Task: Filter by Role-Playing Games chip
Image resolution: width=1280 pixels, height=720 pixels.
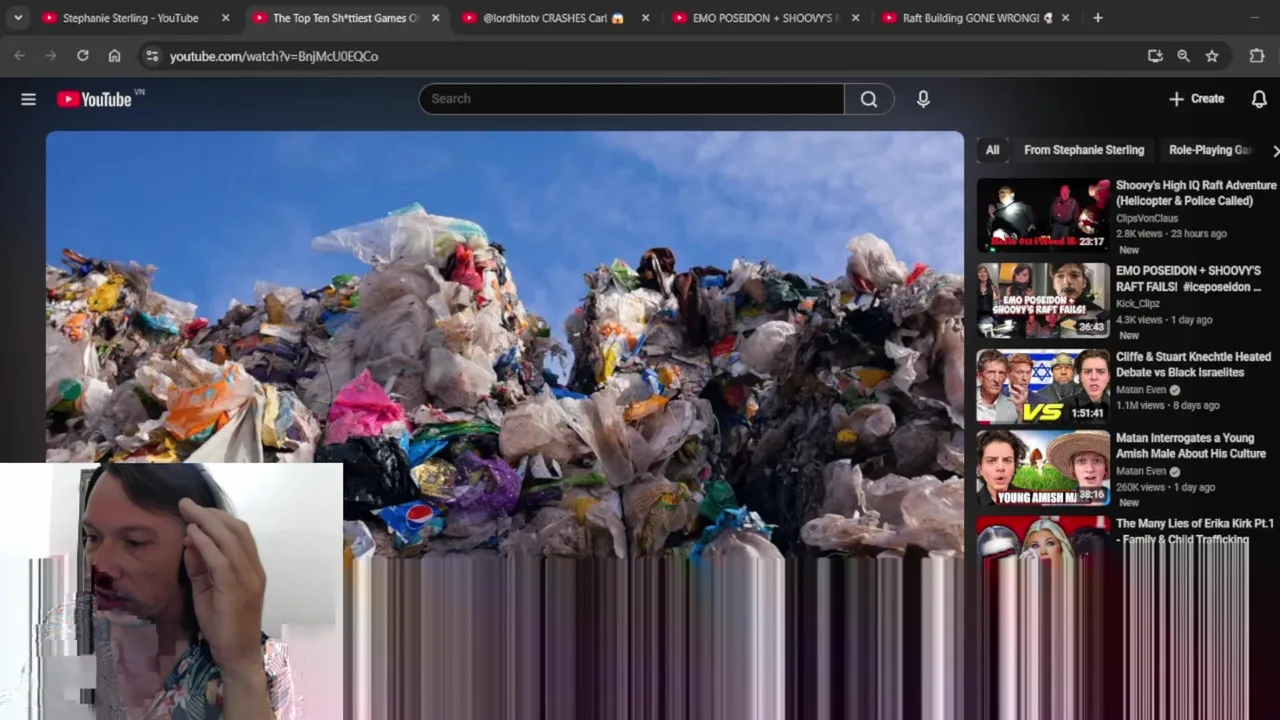Action: (x=1210, y=150)
